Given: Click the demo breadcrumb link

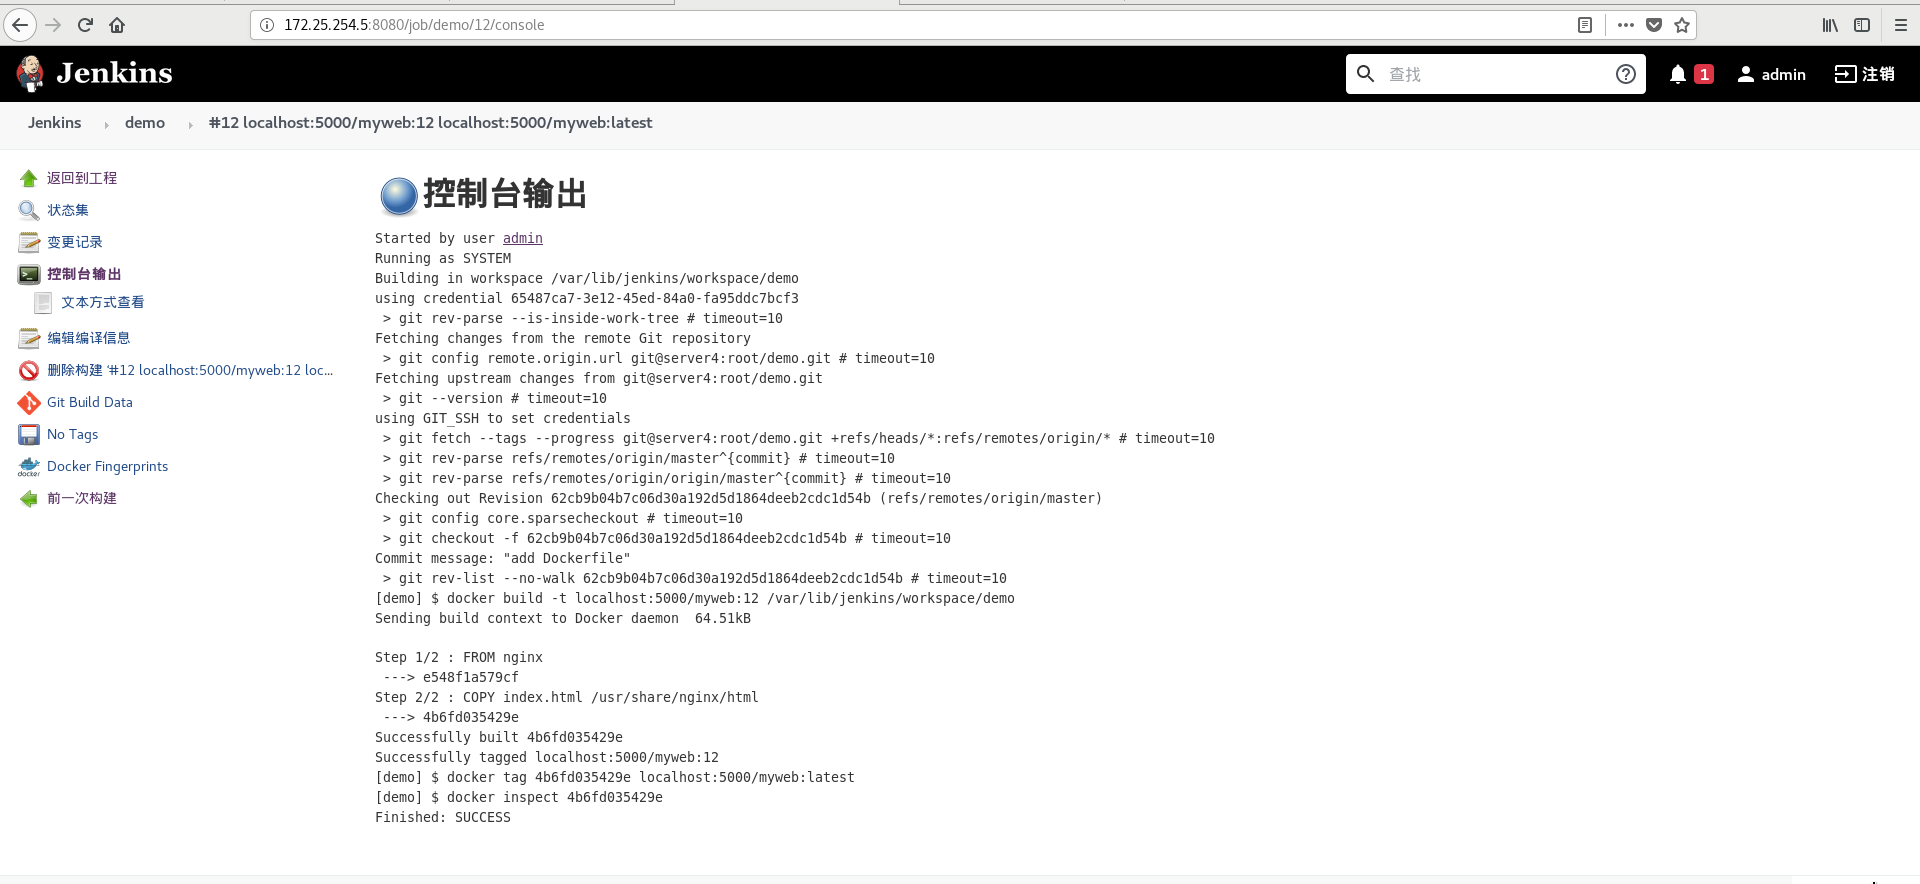Looking at the screenshot, I should click(x=145, y=122).
